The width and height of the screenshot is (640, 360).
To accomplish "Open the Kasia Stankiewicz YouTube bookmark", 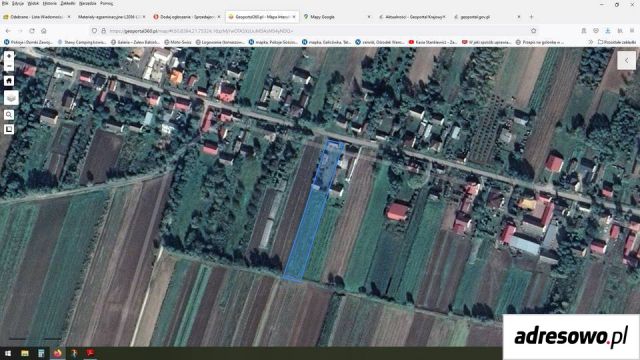I will coord(433,42).
